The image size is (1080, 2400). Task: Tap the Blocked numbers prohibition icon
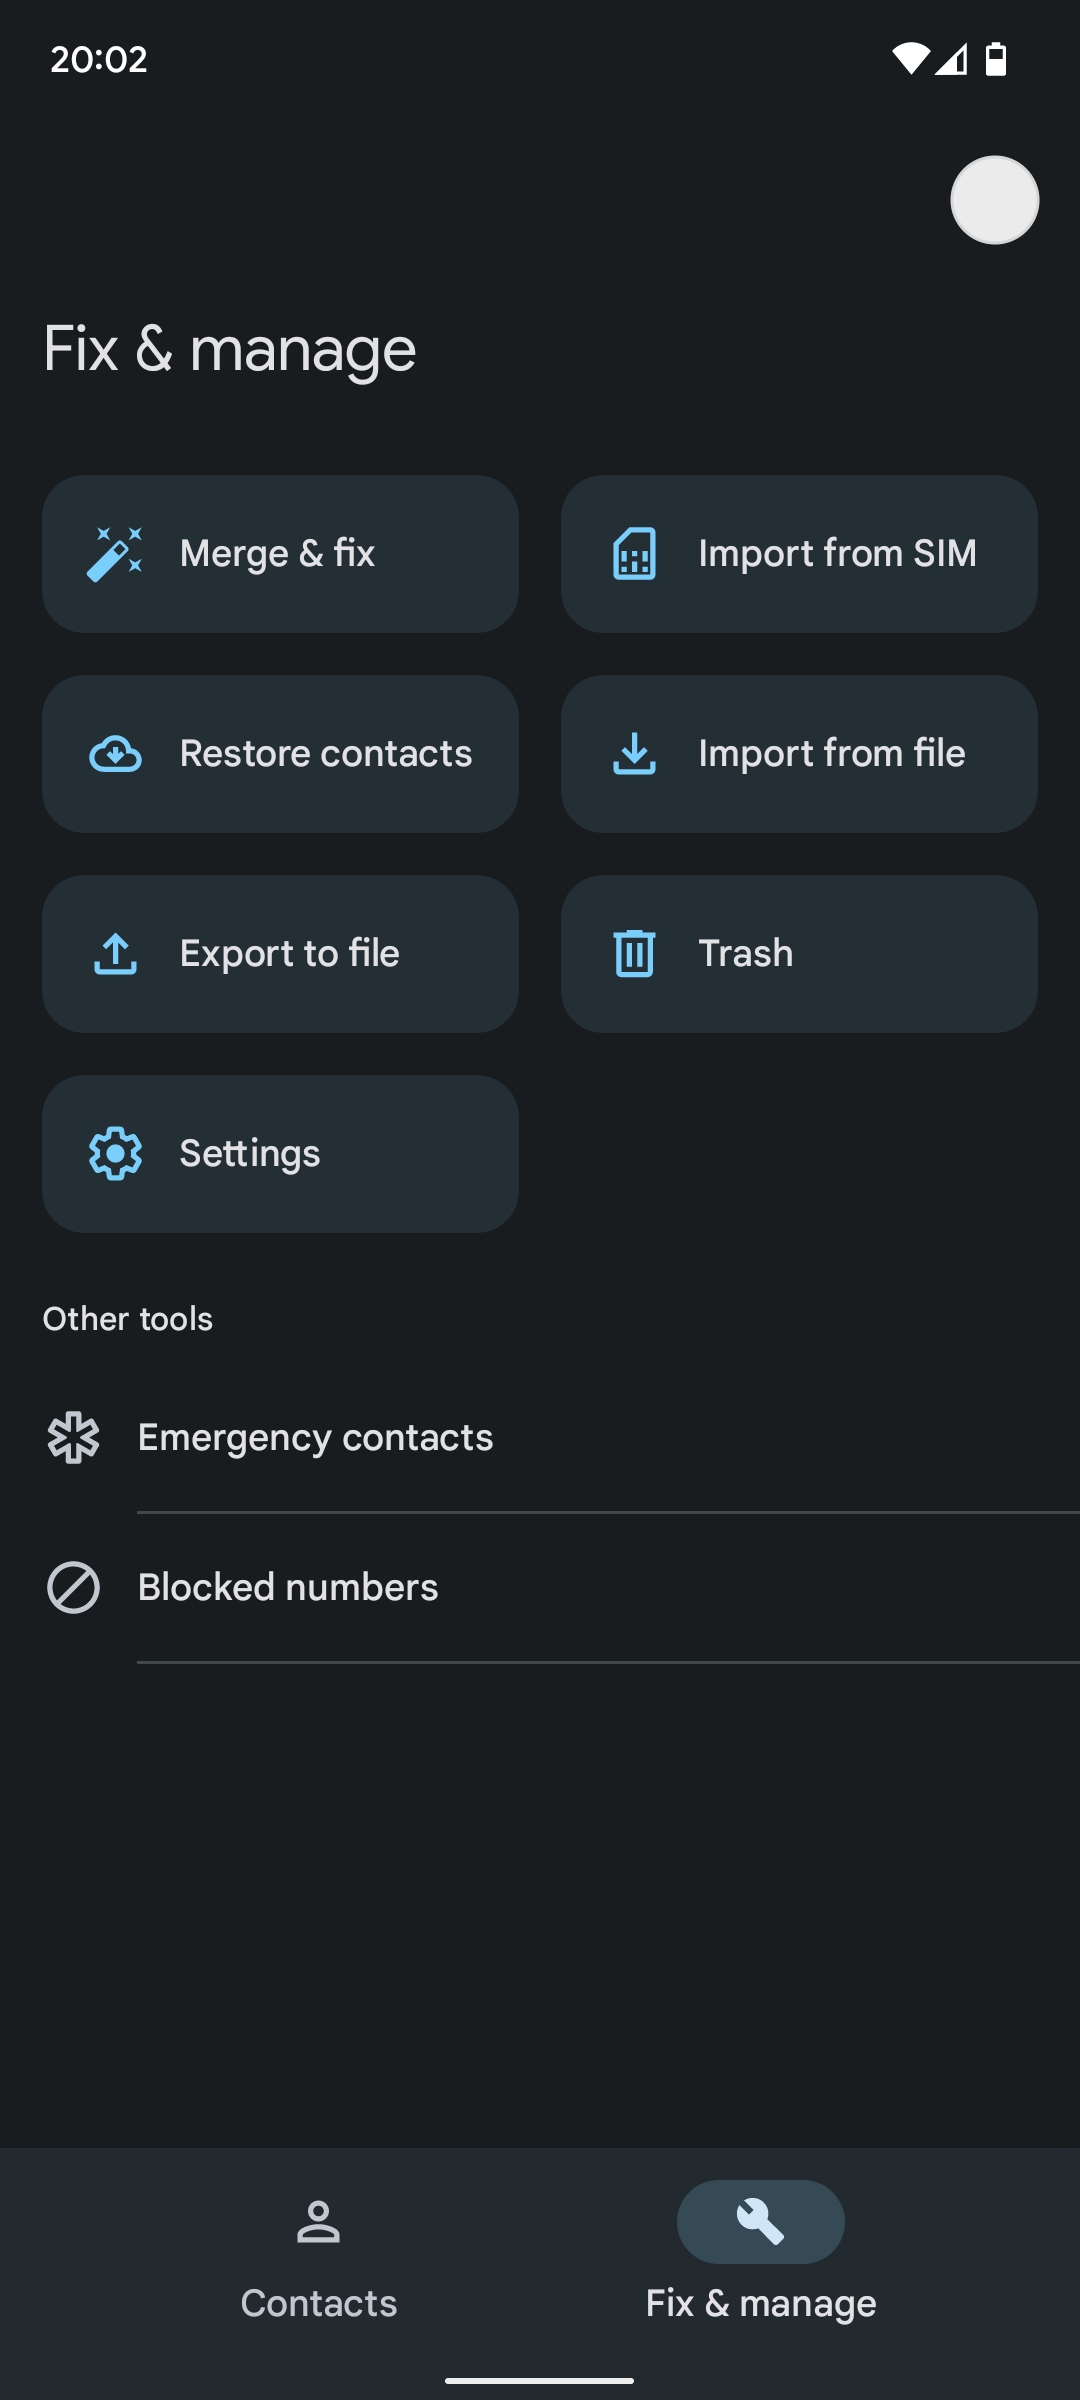click(x=73, y=1588)
